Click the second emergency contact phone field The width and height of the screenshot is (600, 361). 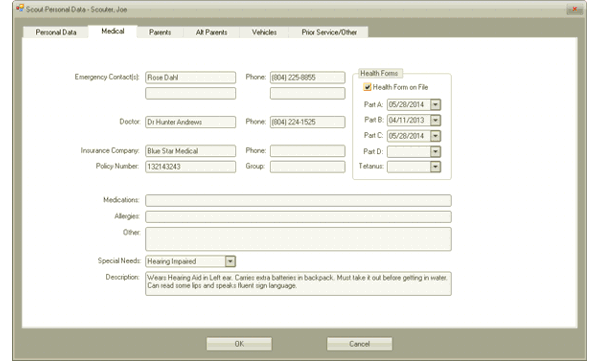click(x=308, y=93)
